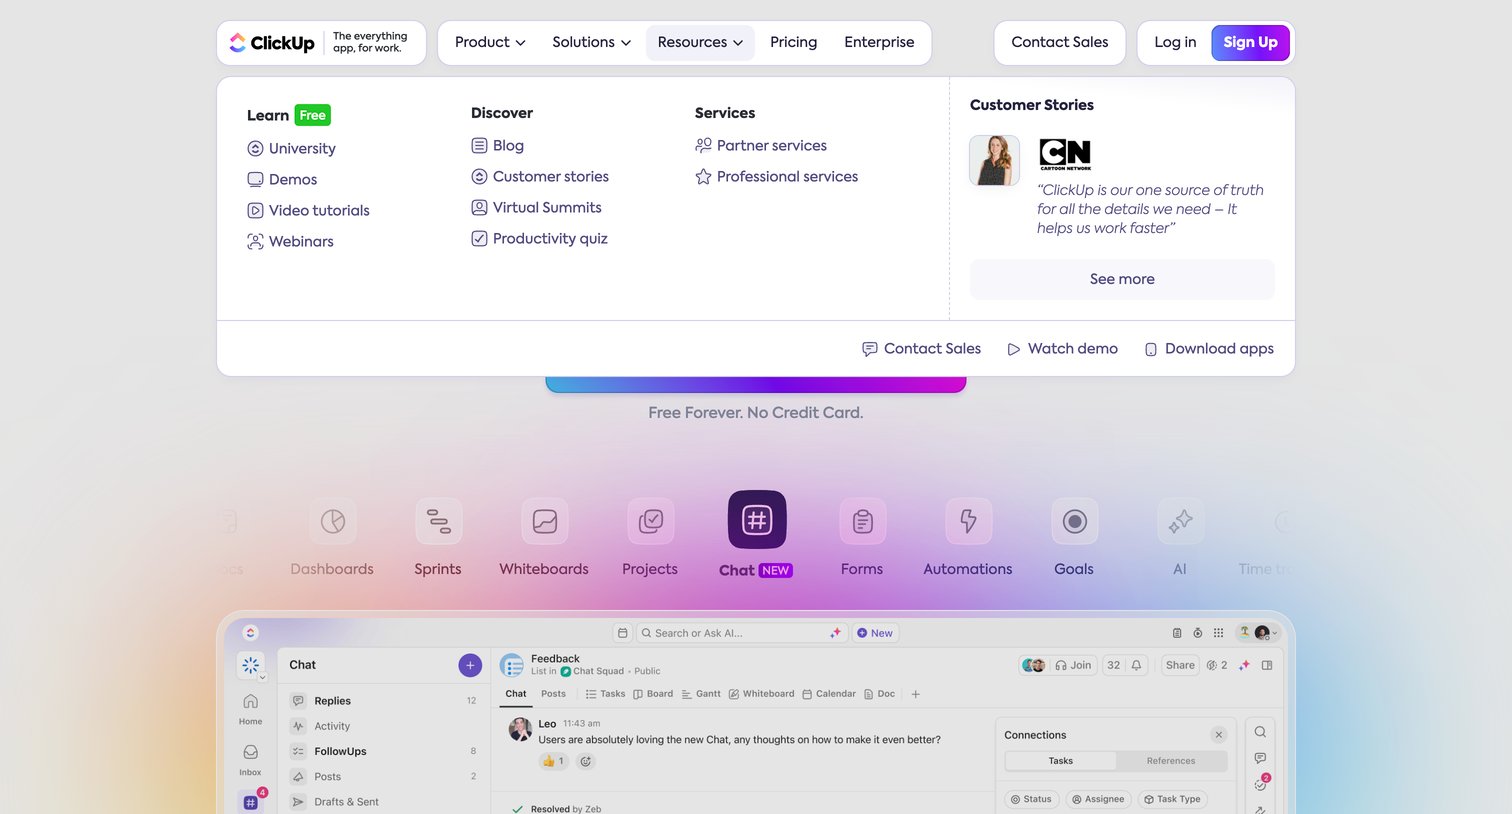The height and width of the screenshot is (814, 1512).
Task: Switch to the Posts tab in Feedback
Action: (x=553, y=694)
